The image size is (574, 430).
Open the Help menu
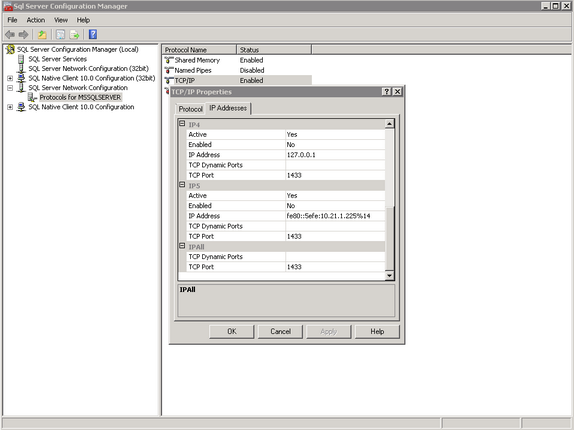coord(83,20)
